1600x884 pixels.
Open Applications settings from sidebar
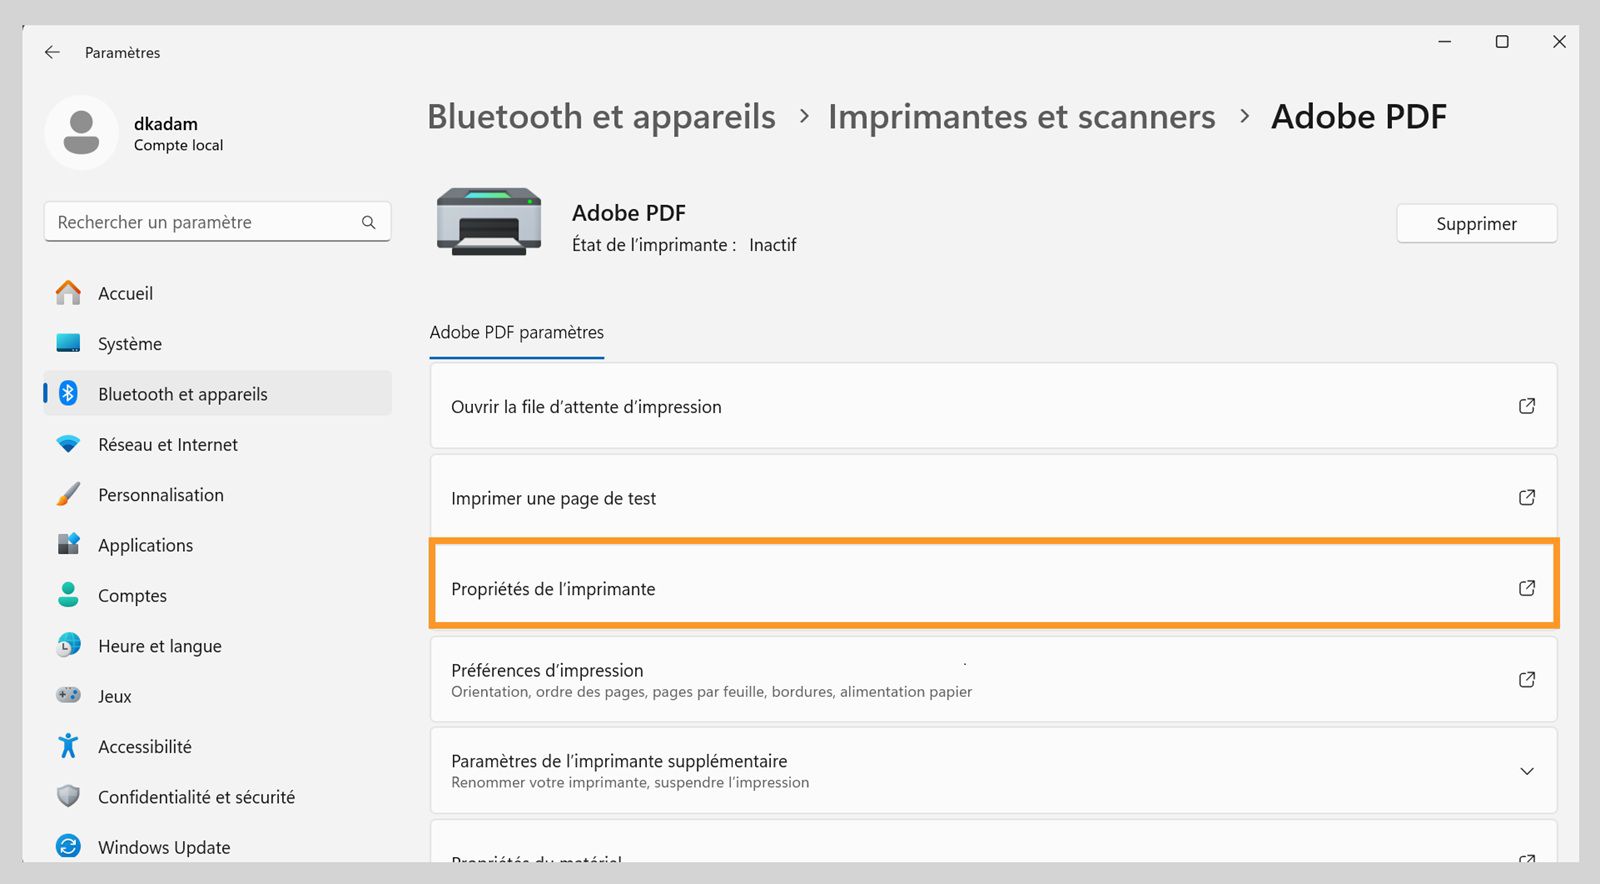145,545
